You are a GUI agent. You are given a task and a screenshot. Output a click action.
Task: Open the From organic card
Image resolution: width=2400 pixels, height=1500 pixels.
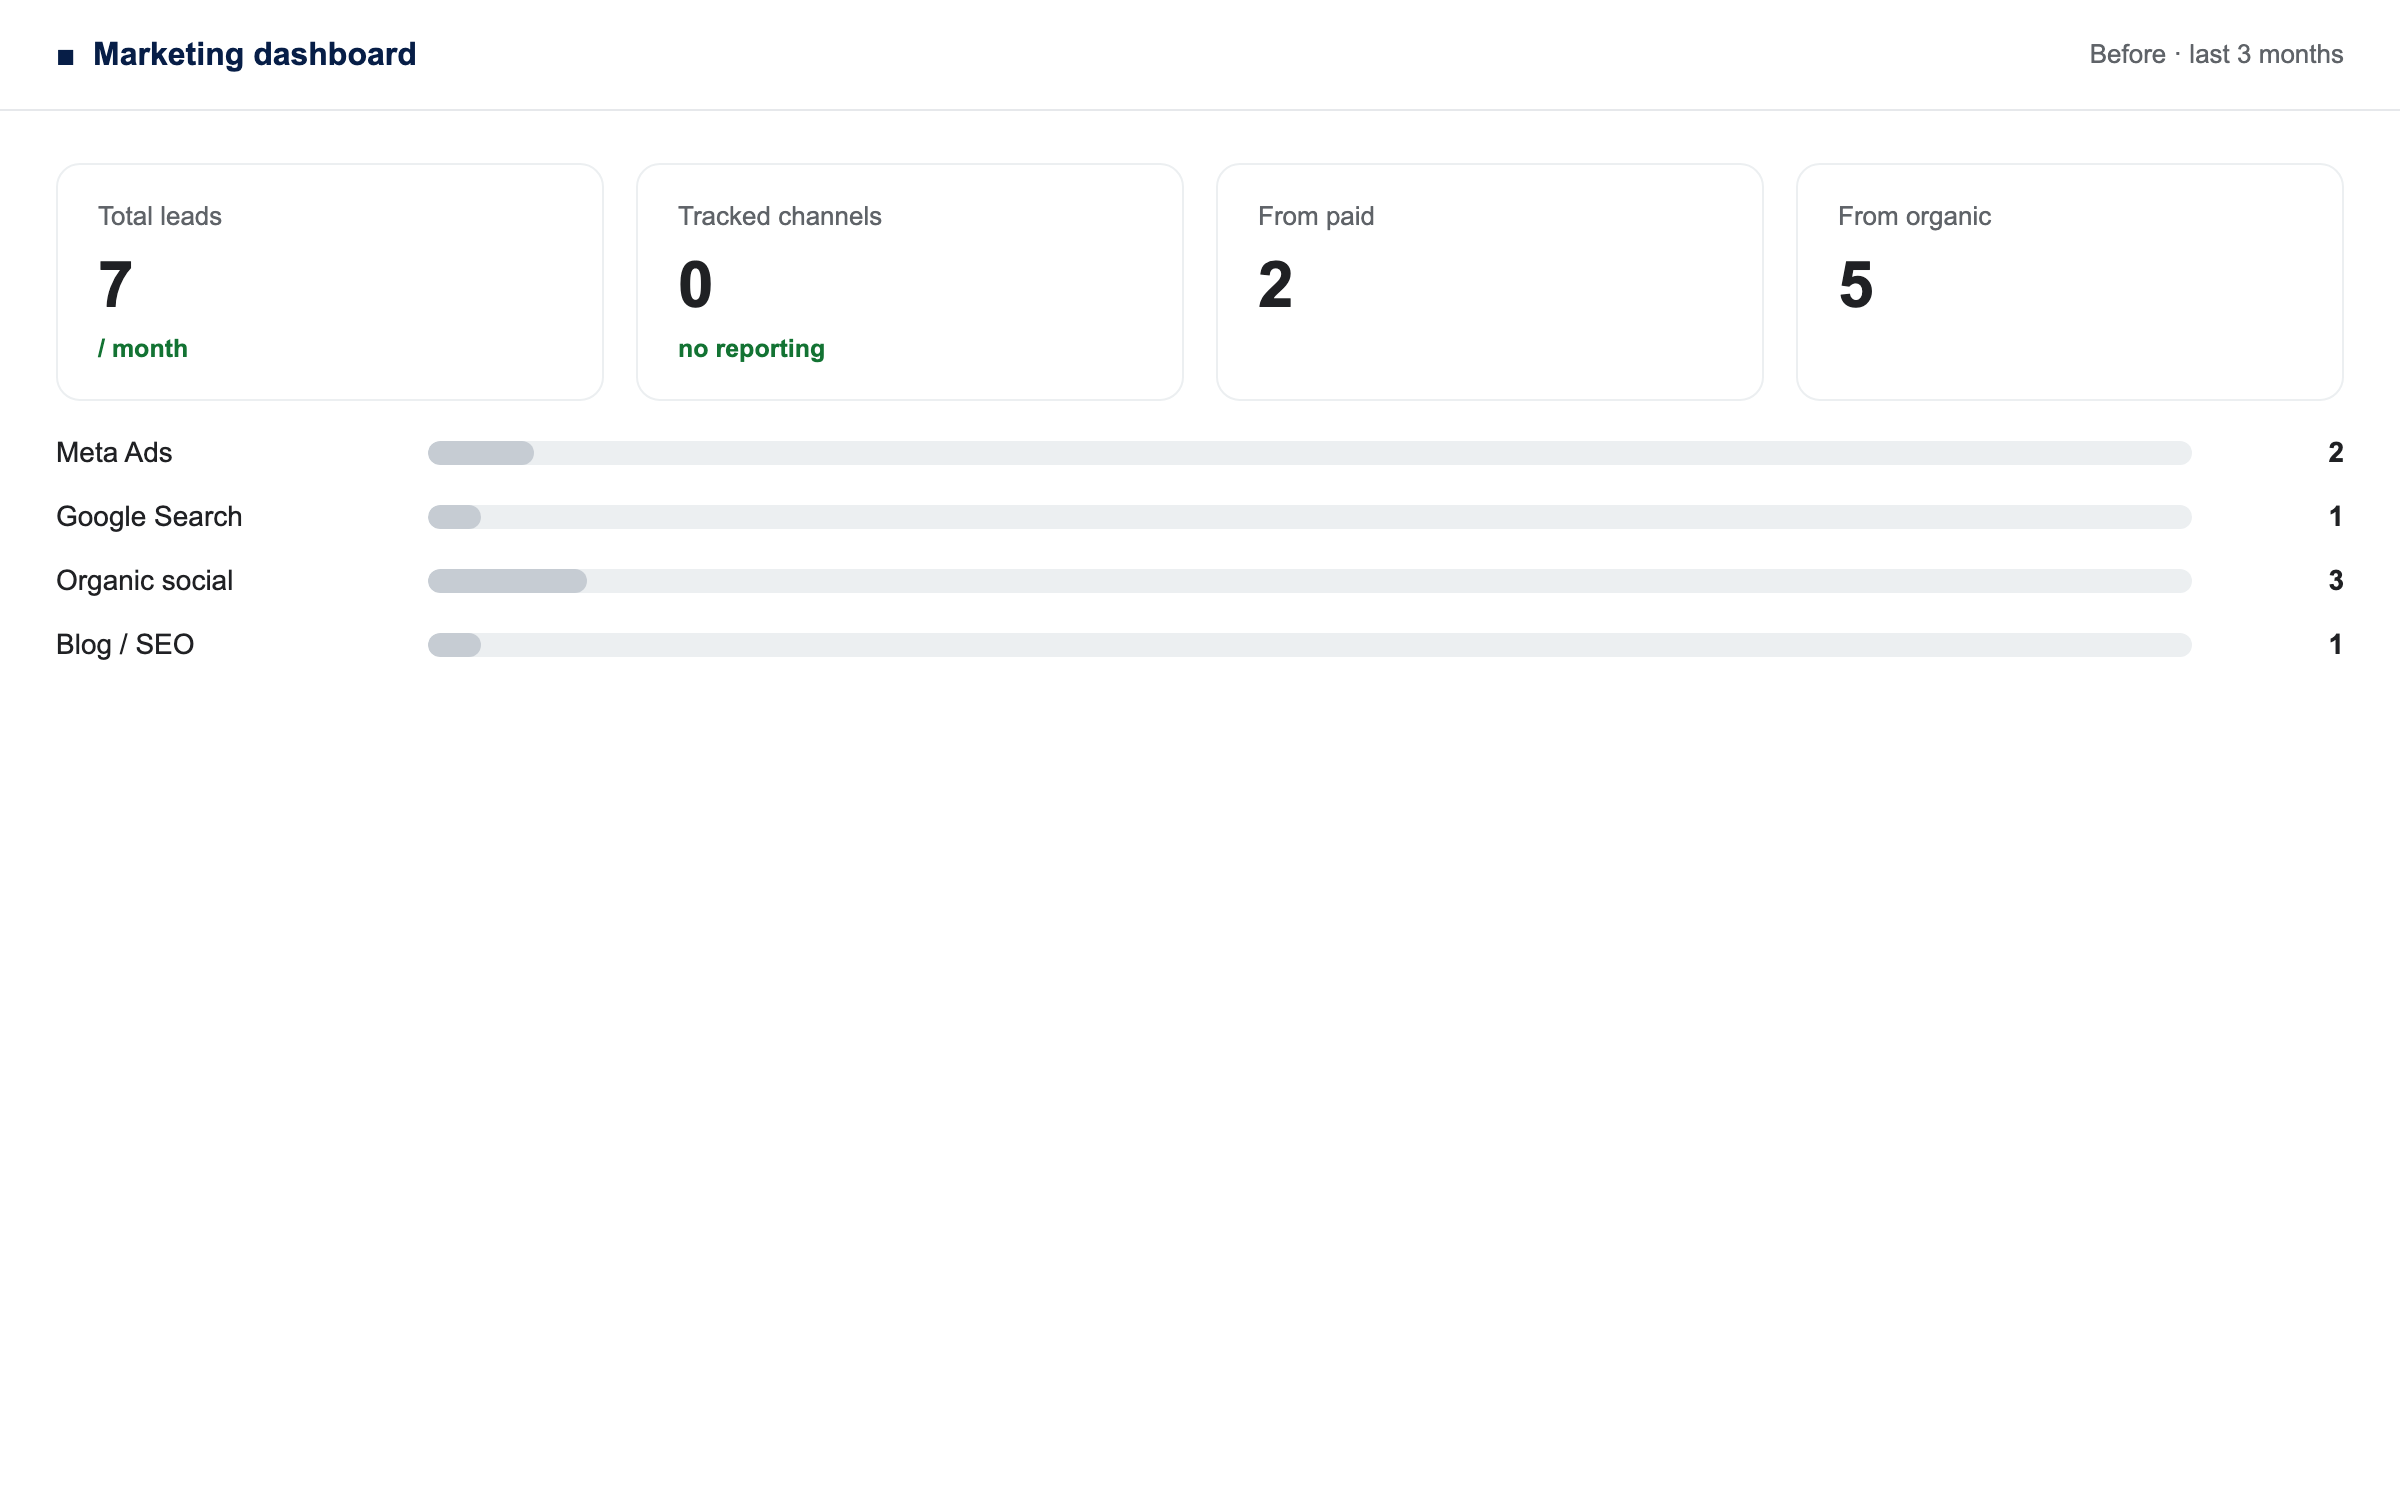coord(2070,282)
